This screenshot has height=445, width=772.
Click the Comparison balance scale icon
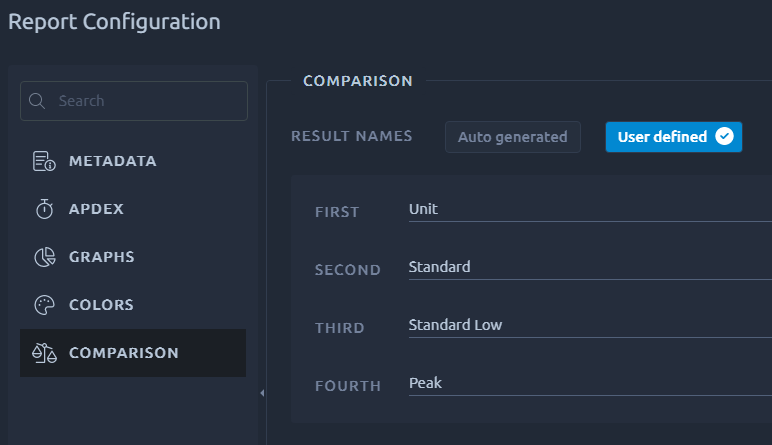coord(44,353)
